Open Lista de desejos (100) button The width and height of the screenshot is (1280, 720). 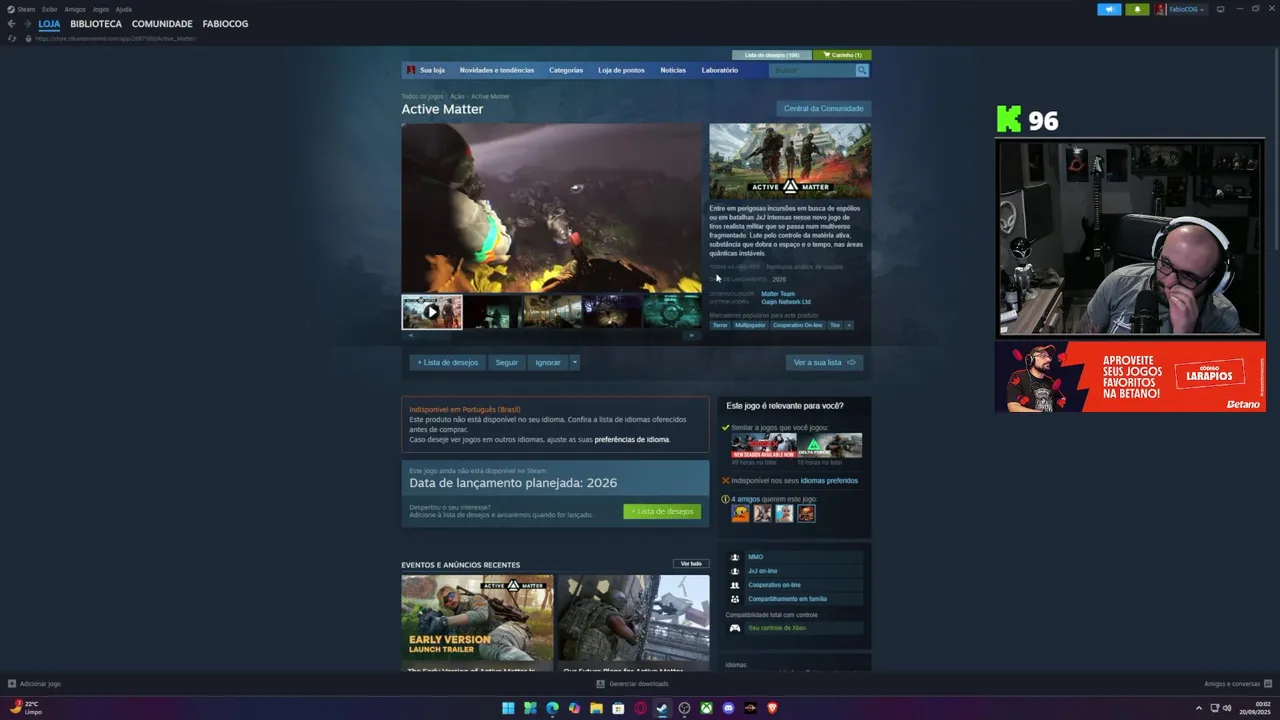coord(772,55)
